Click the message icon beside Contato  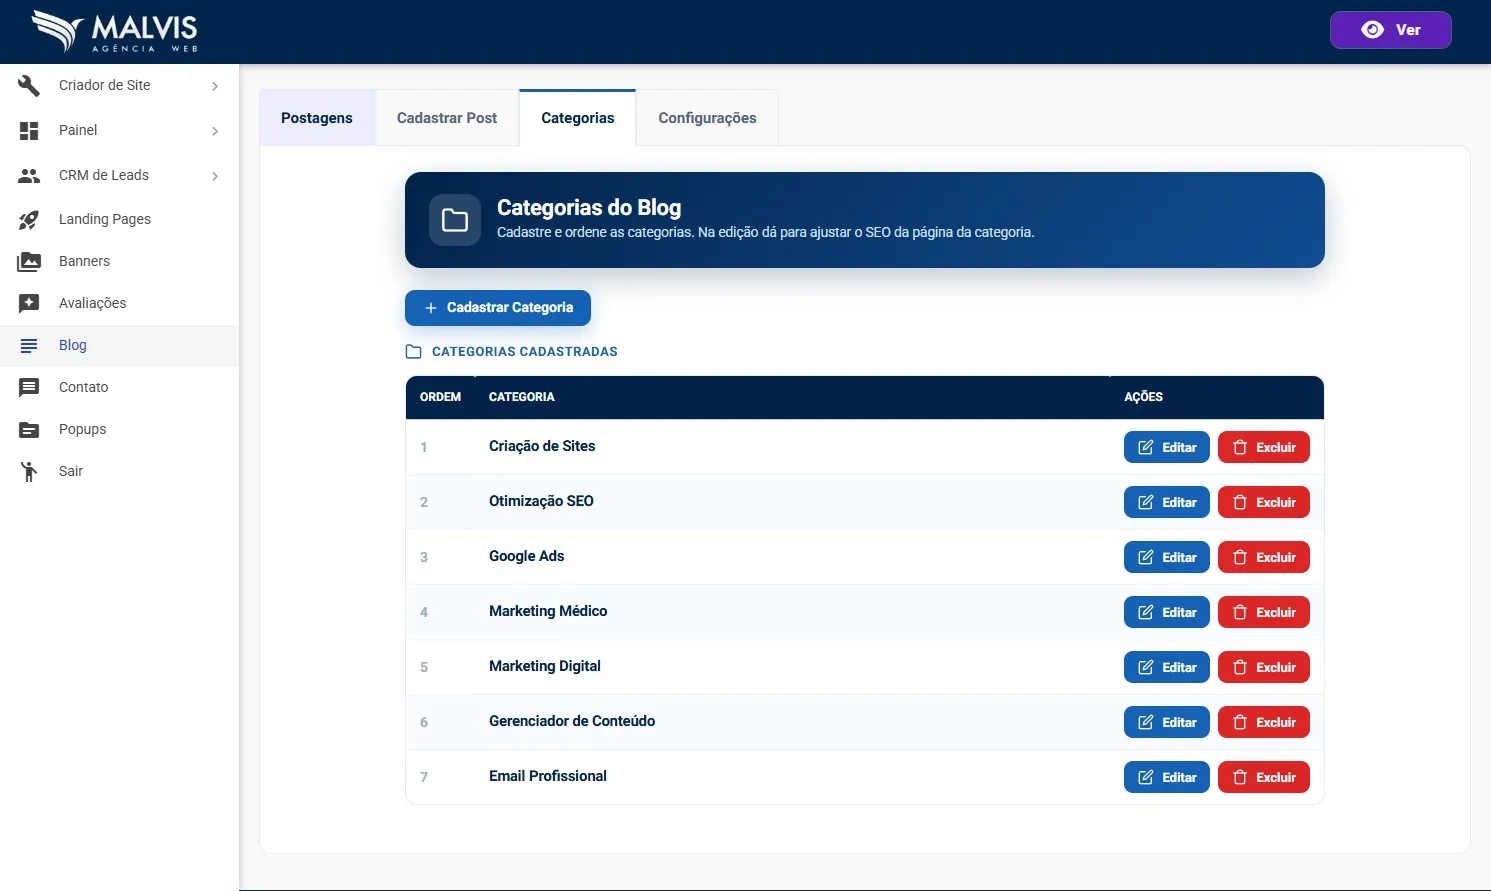tap(29, 387)
